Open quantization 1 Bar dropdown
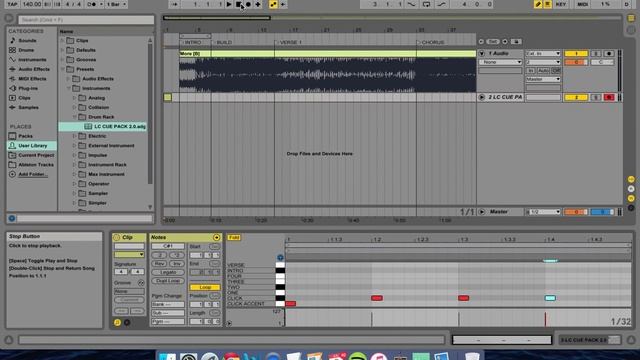The image size is (640, 360). pos(116,4)
